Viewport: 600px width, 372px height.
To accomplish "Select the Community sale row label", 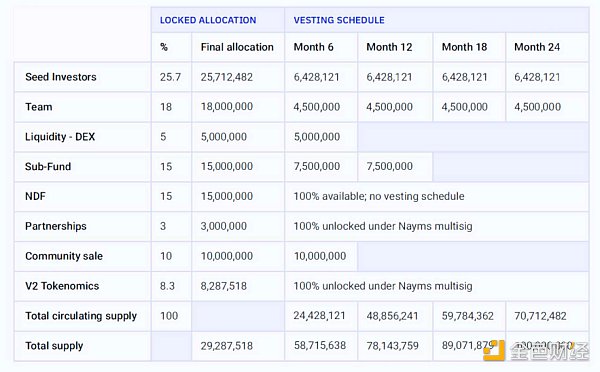I will click(x=64, y=256).
